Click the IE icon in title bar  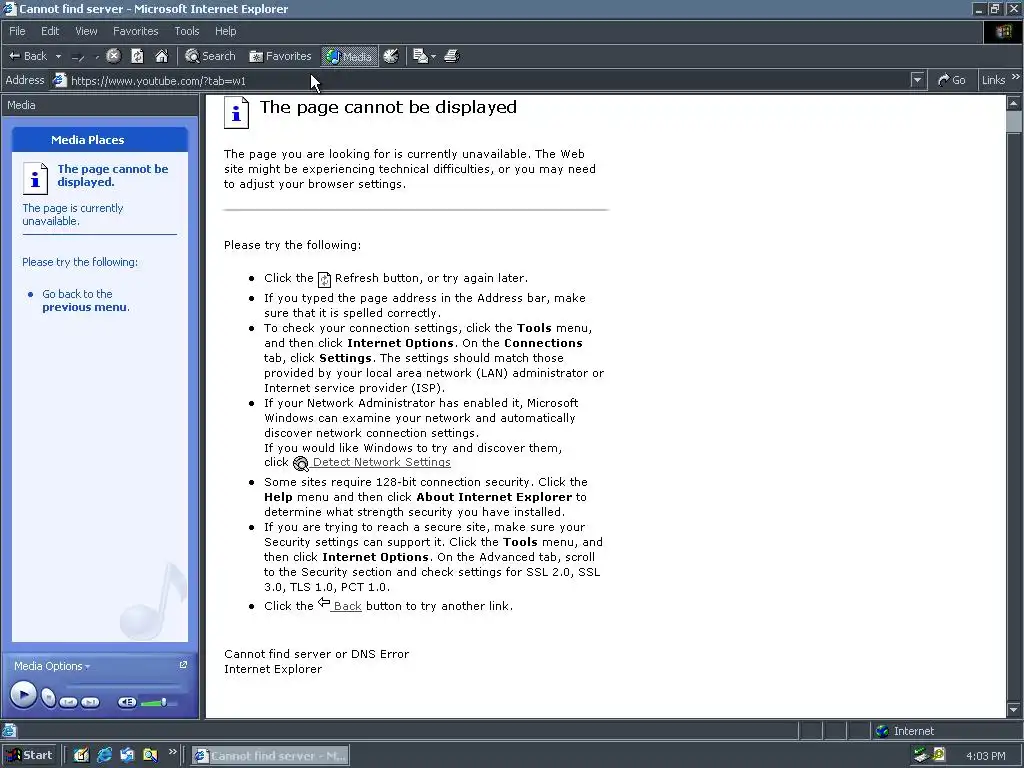point(9,8)
